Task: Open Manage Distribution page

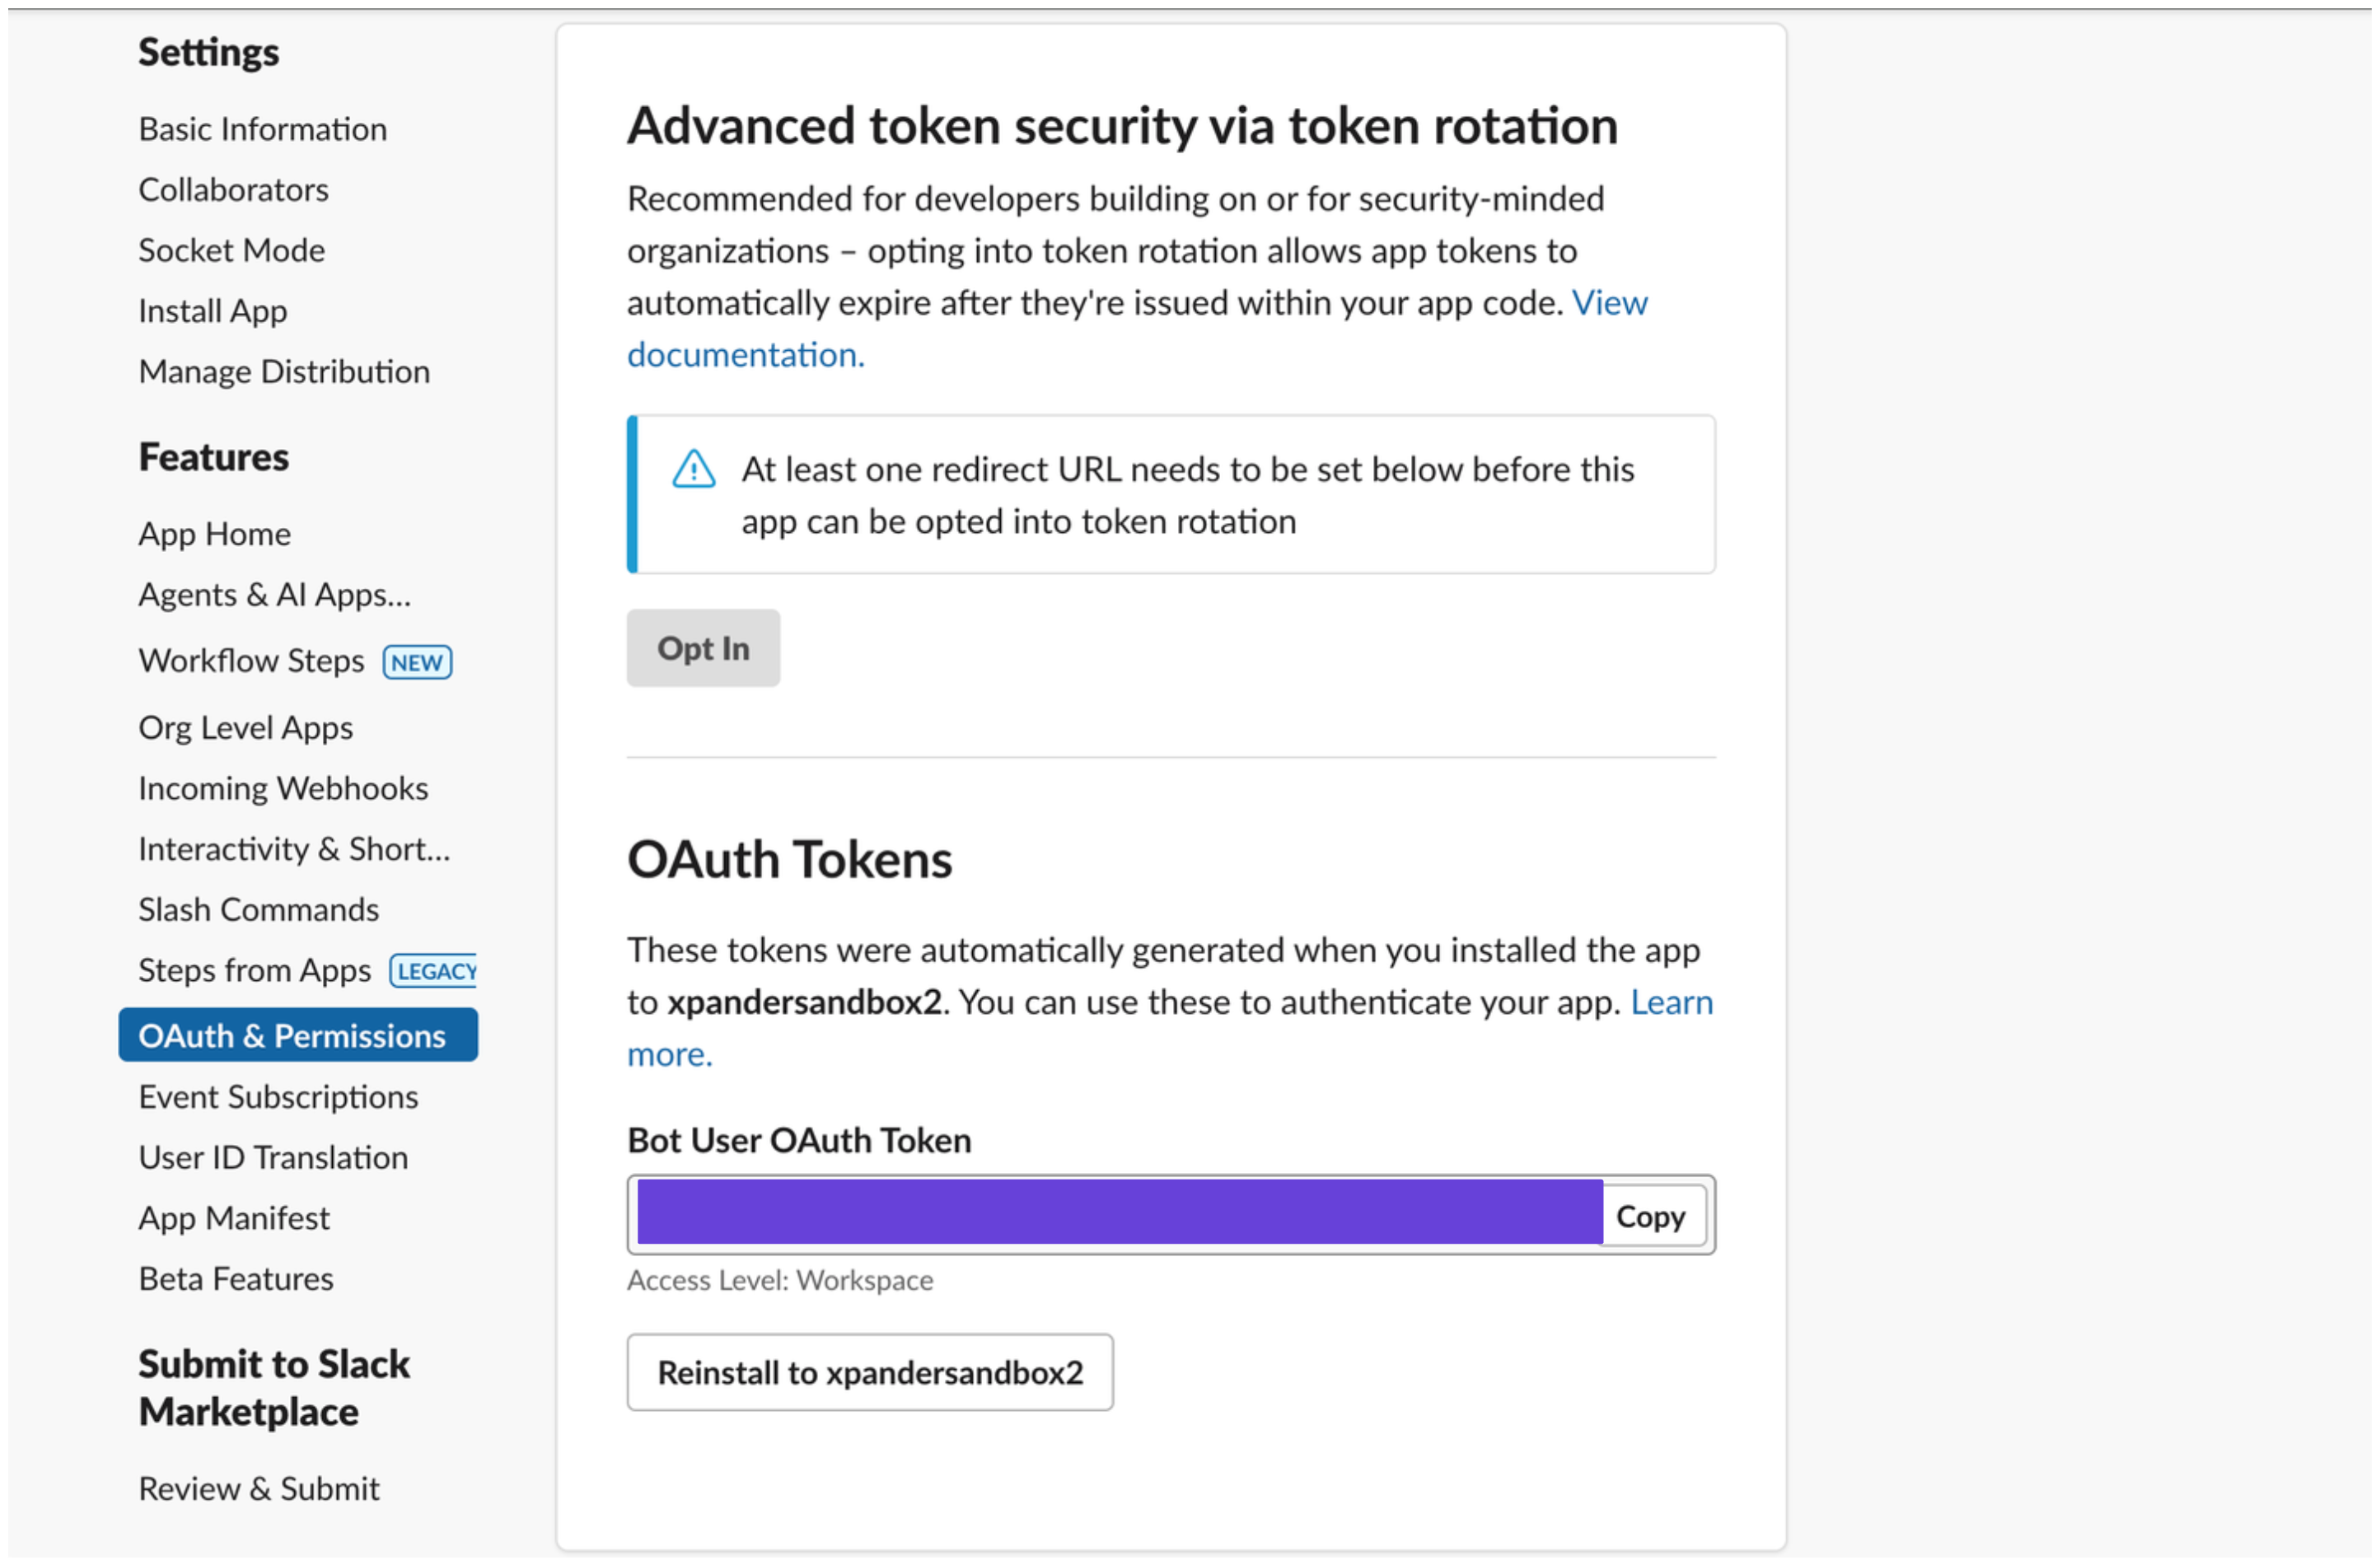Action: (284, 372)
